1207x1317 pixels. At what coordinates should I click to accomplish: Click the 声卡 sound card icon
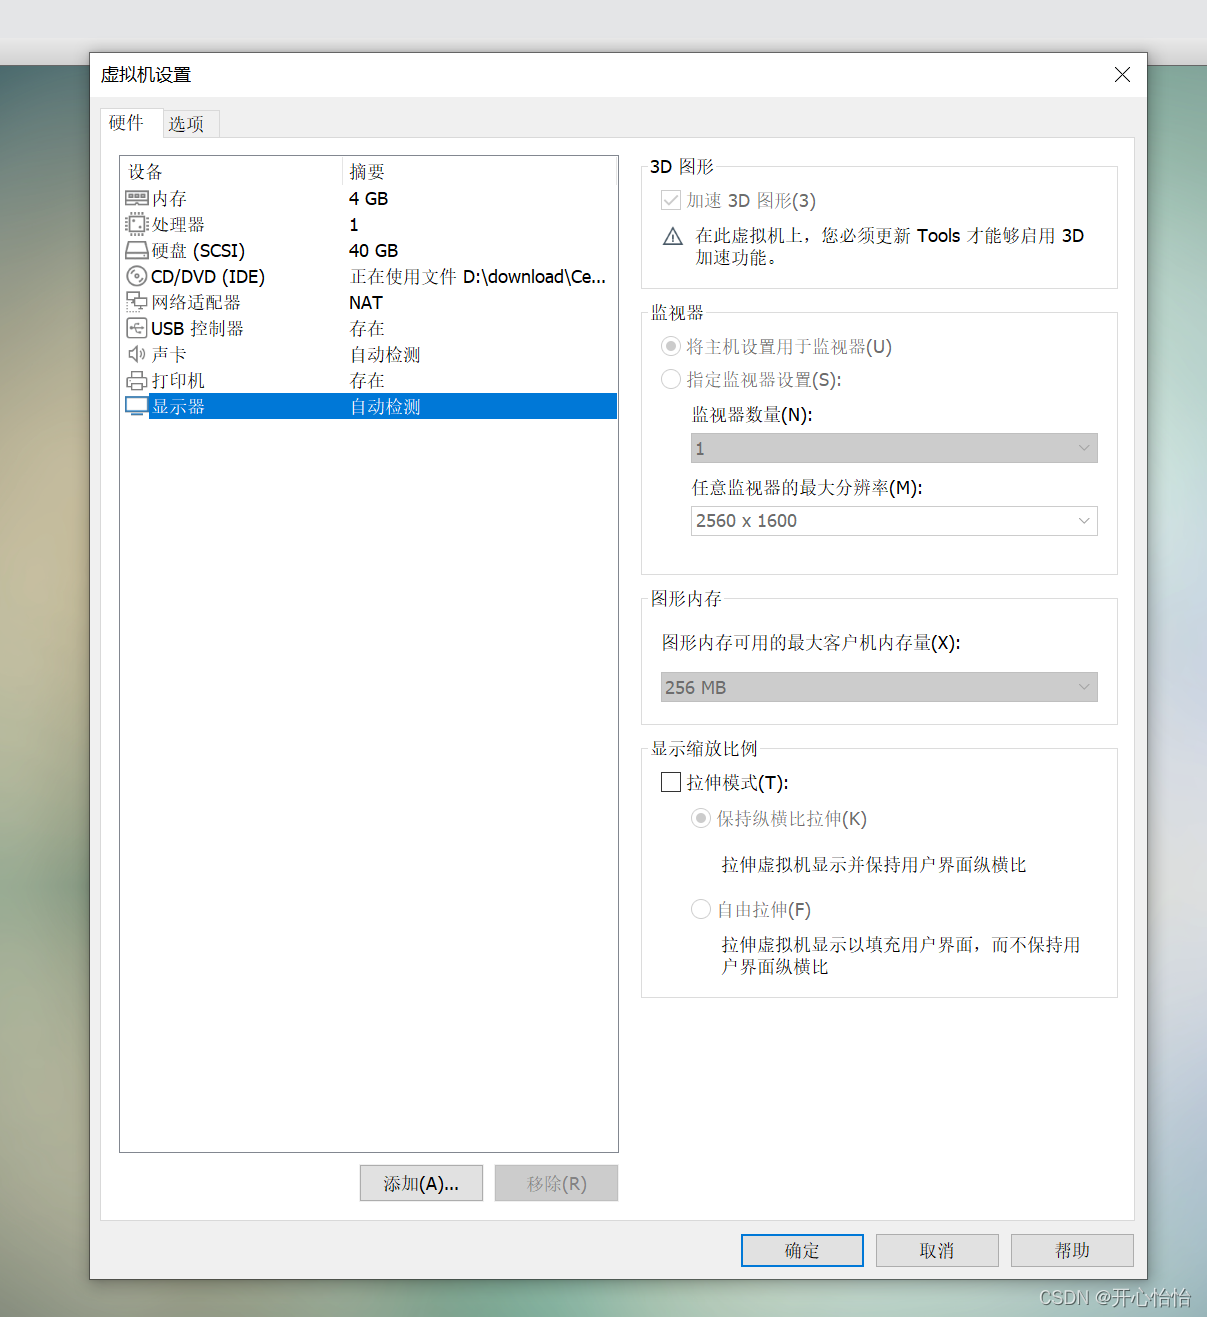(137, 354)
